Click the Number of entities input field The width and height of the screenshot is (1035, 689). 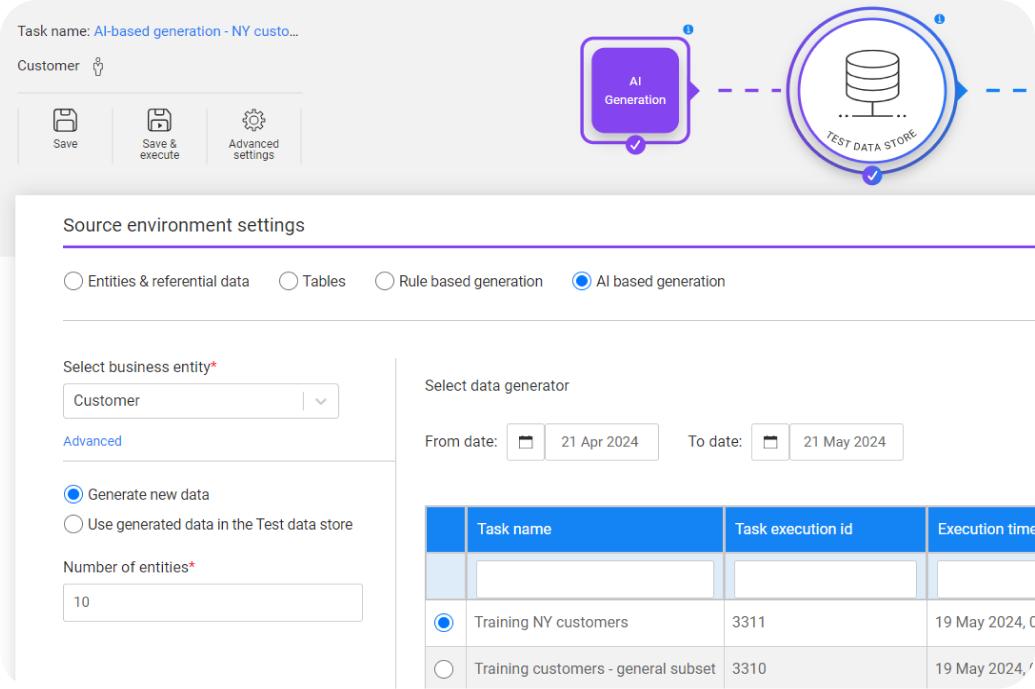click(x=212, y=603)
